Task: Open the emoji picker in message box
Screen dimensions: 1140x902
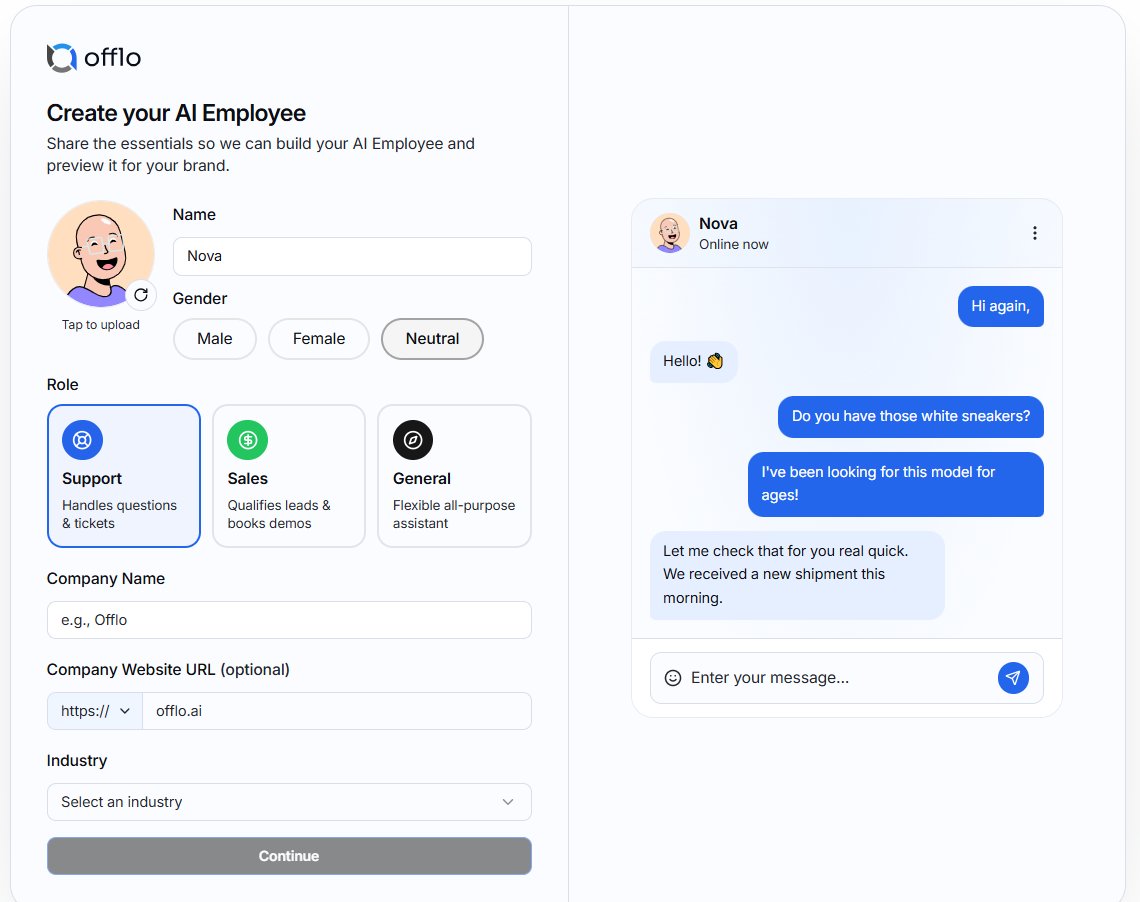Action: tap(673, 678)
